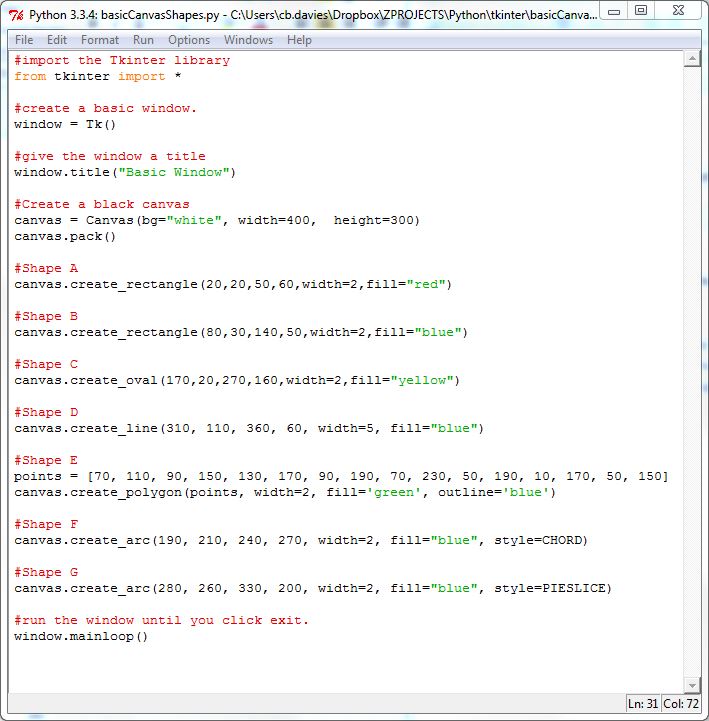Click the '#create a basic window.' comment
Screen dimensions: 709x721
(105, 109)
